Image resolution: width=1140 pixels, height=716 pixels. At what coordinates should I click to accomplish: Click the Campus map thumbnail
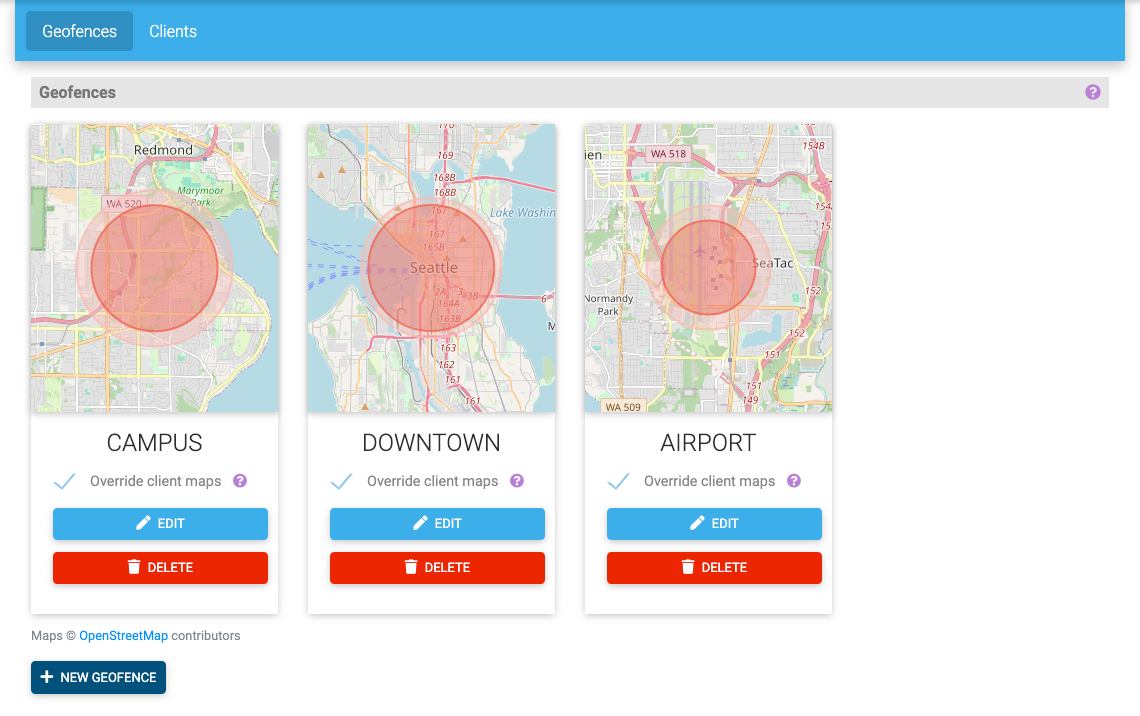(x=154, y=268)
